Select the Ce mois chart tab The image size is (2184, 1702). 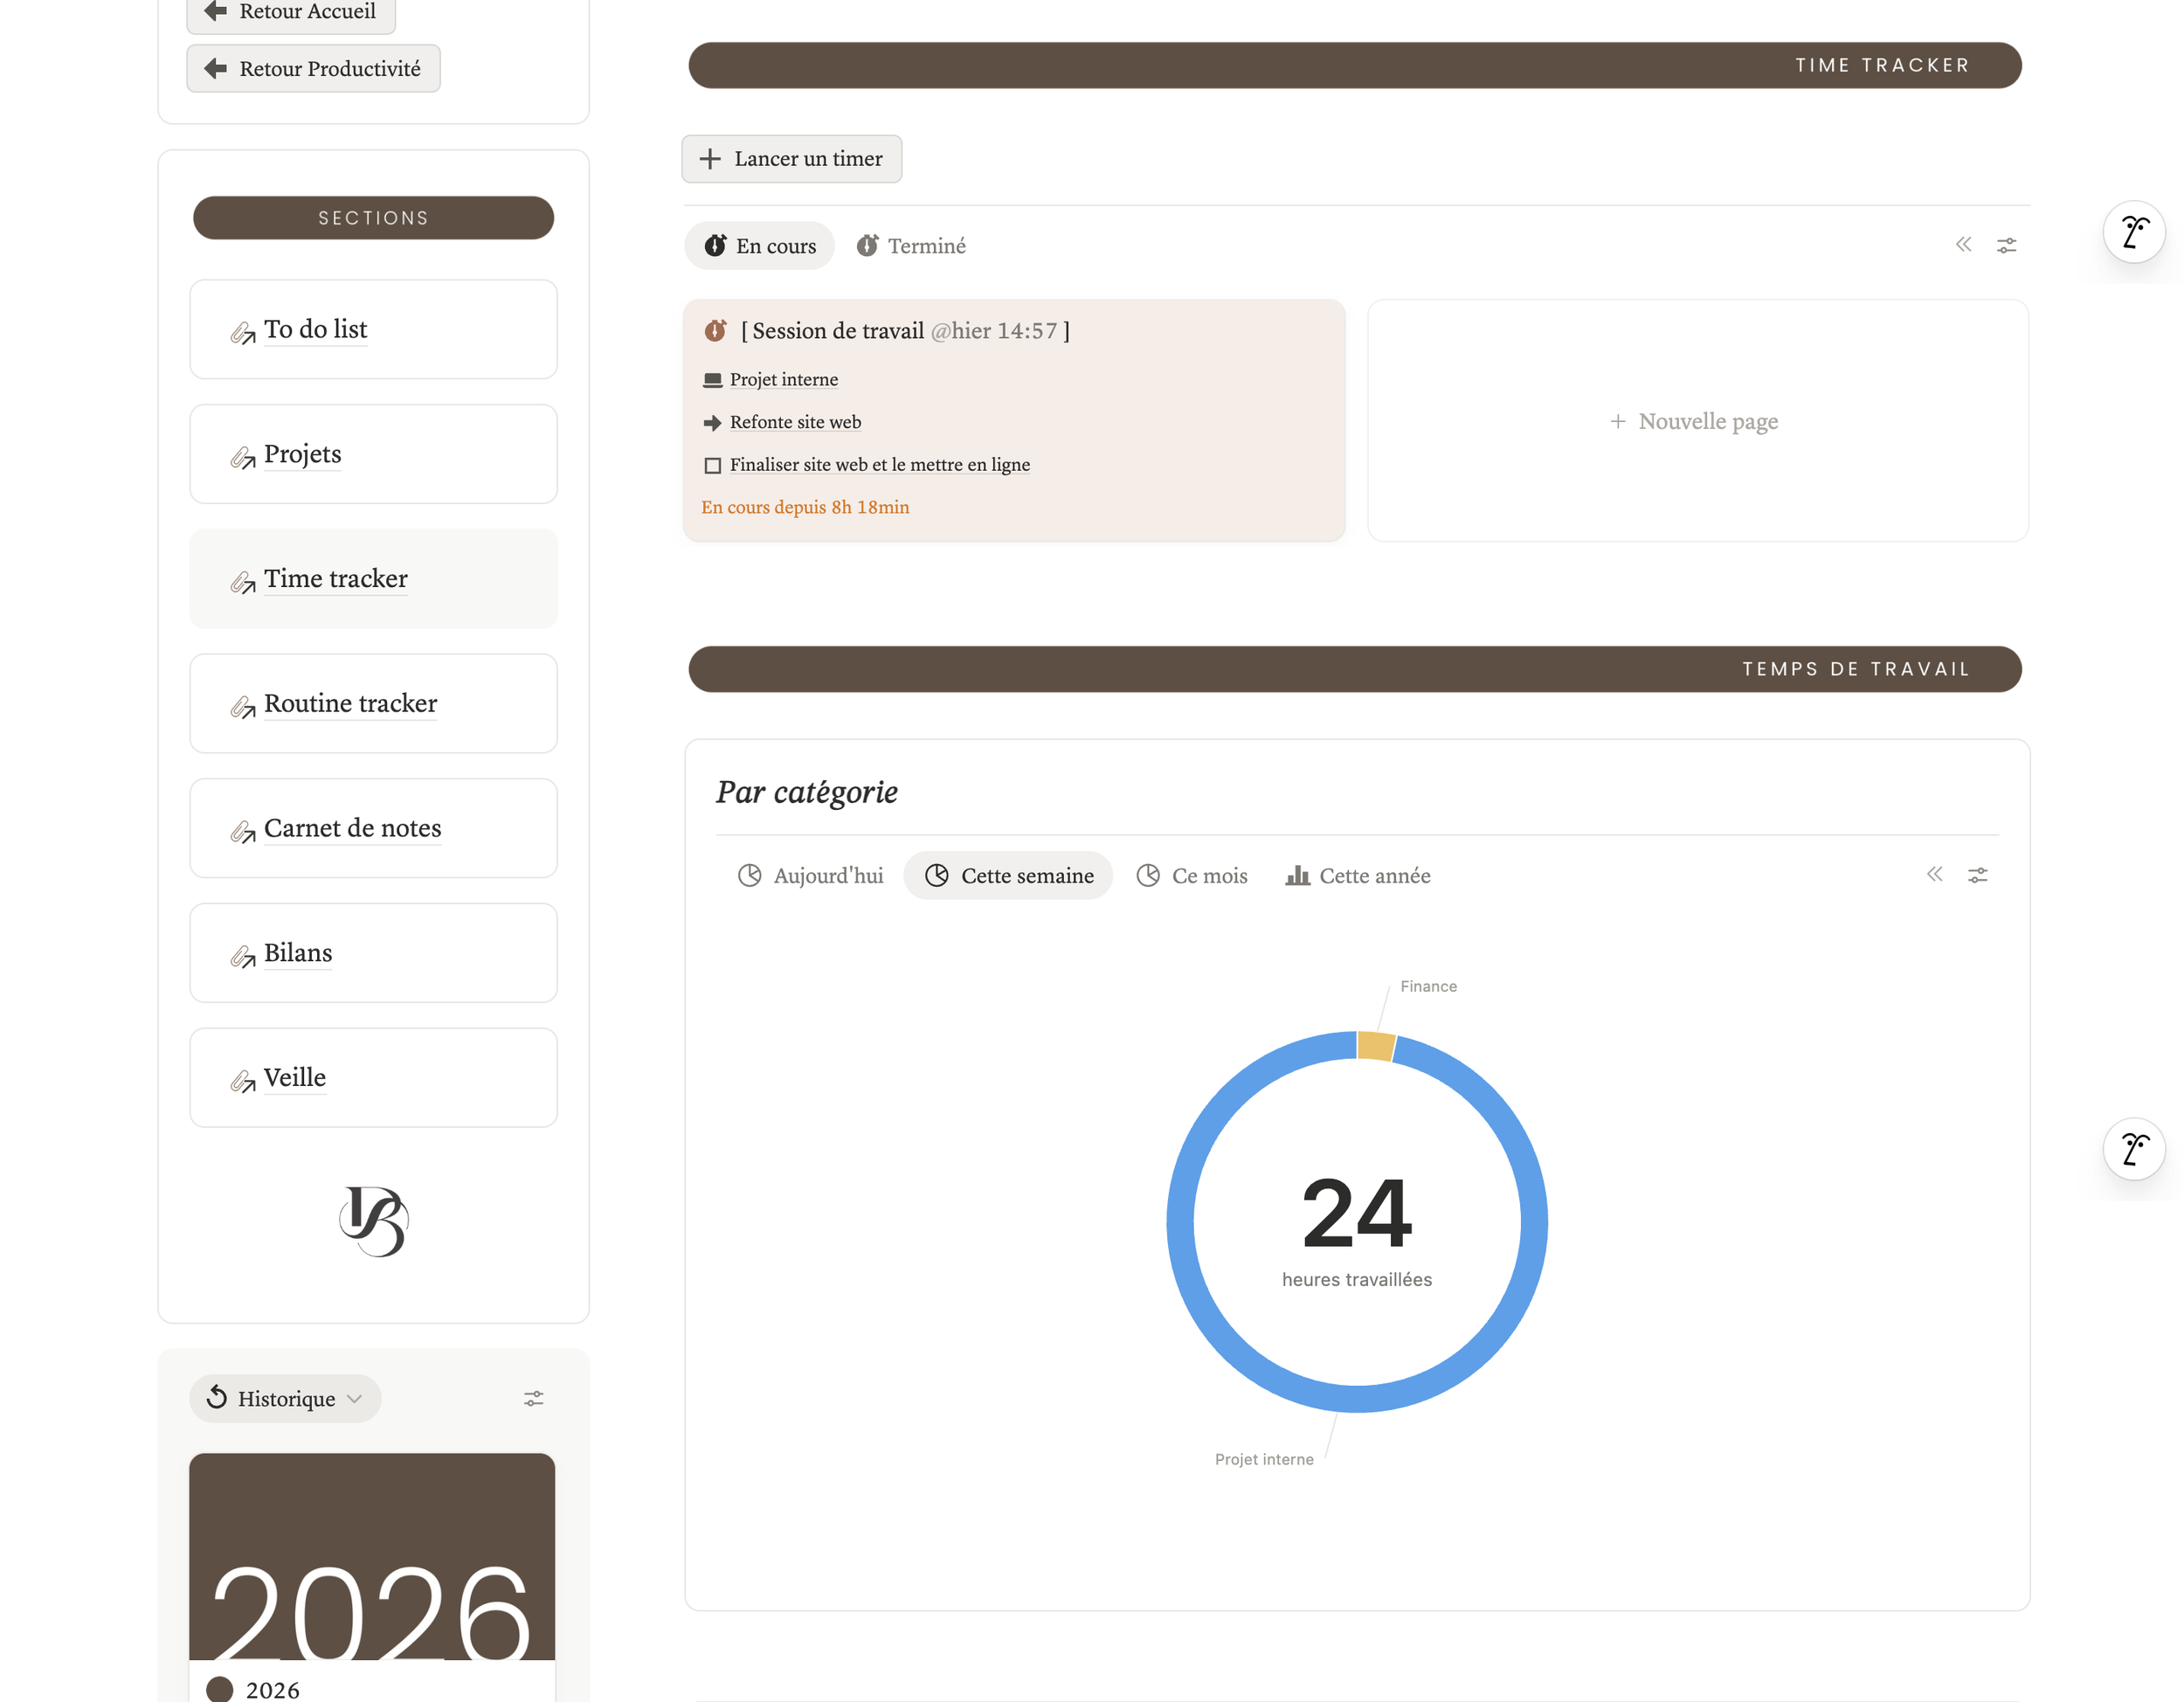click(1192, 876)
